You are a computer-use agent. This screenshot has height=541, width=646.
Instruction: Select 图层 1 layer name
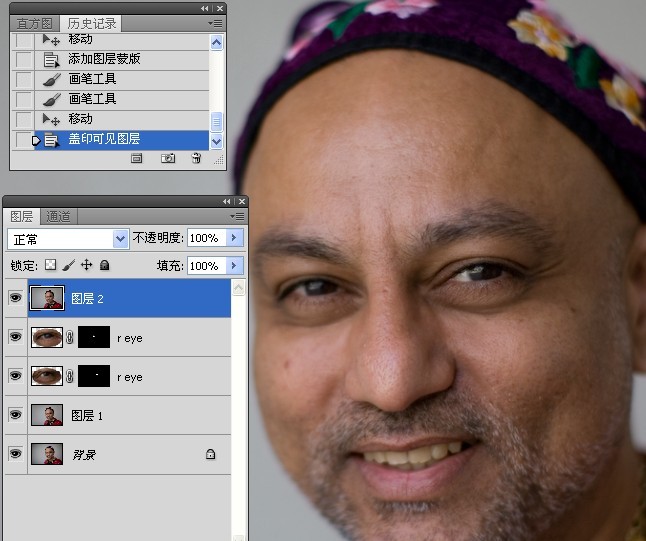(87, 415)
